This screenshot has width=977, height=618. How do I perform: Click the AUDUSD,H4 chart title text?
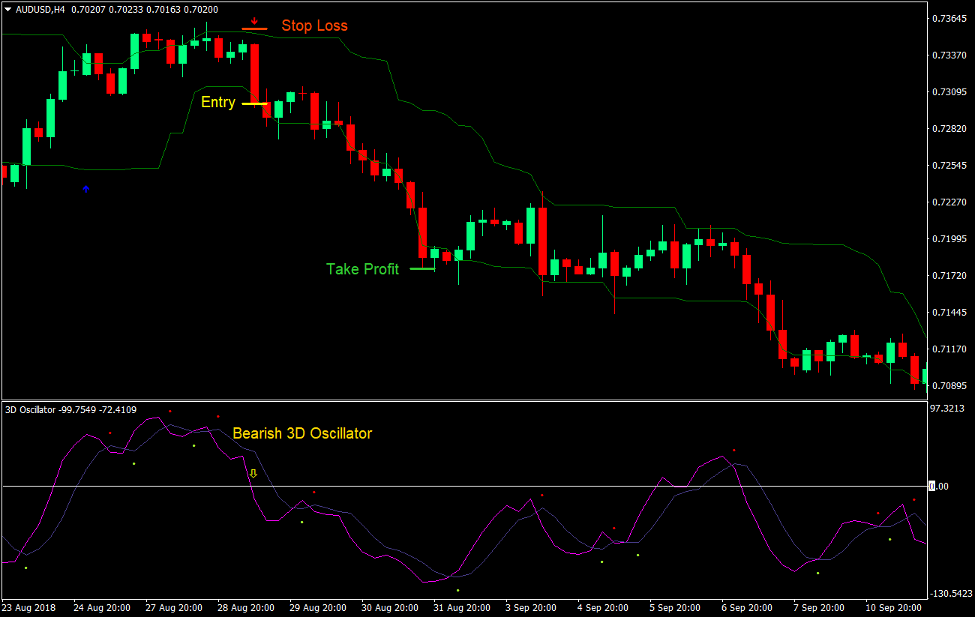click(40, 10)
